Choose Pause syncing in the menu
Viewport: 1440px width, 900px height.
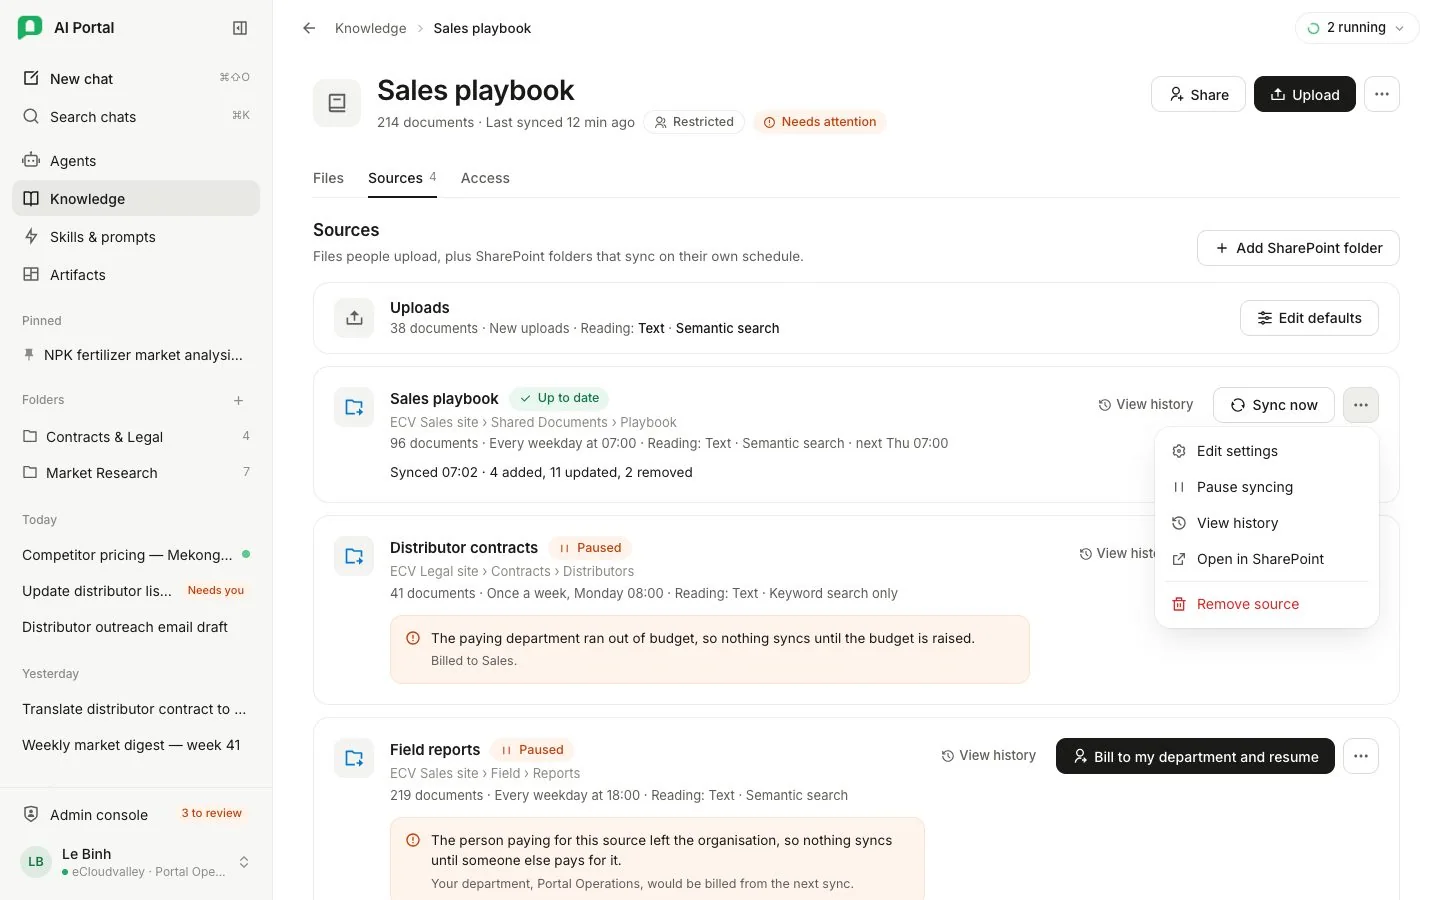[1266, 487]
